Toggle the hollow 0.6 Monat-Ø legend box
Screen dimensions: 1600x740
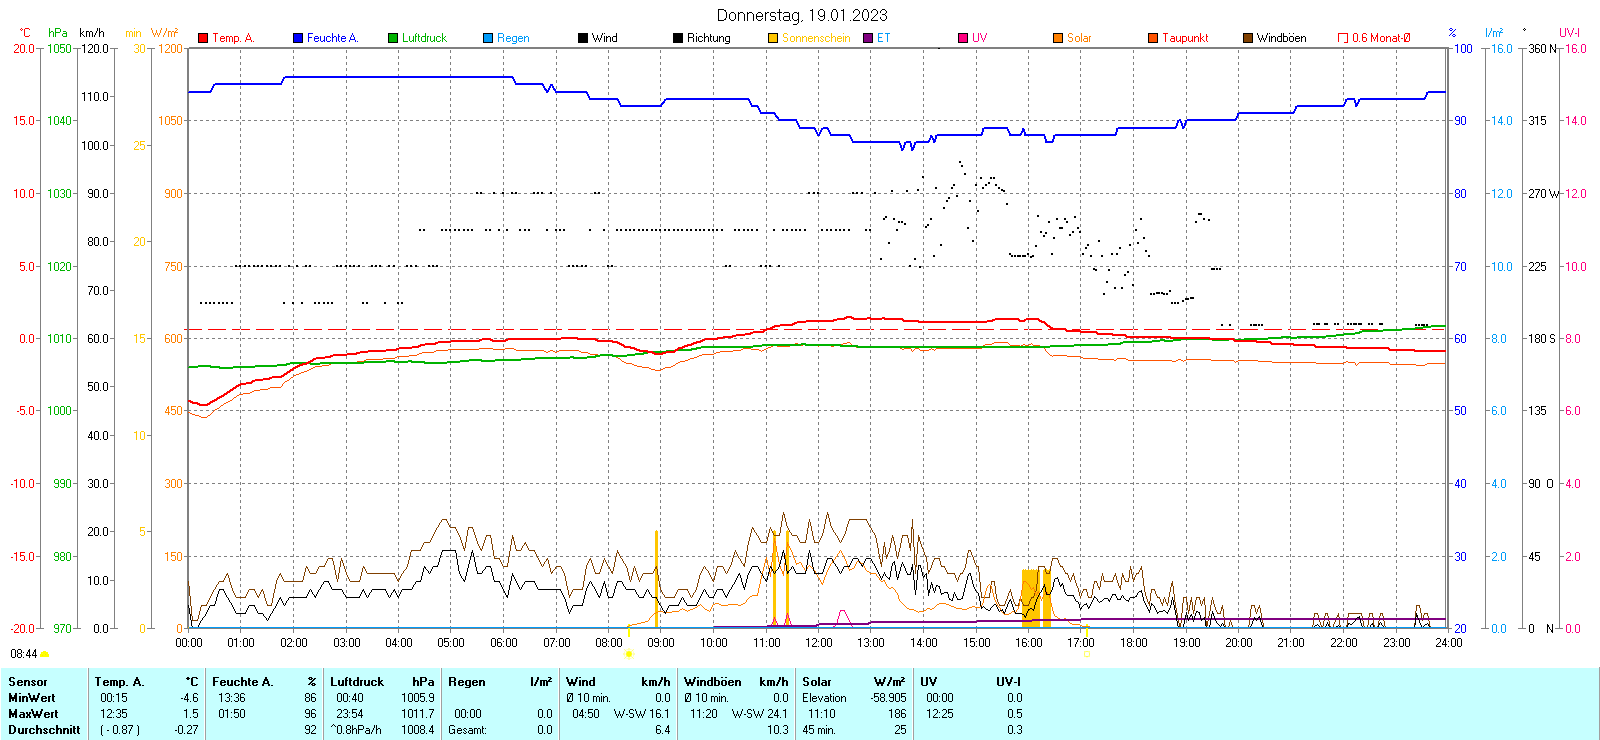(1343, 38)
